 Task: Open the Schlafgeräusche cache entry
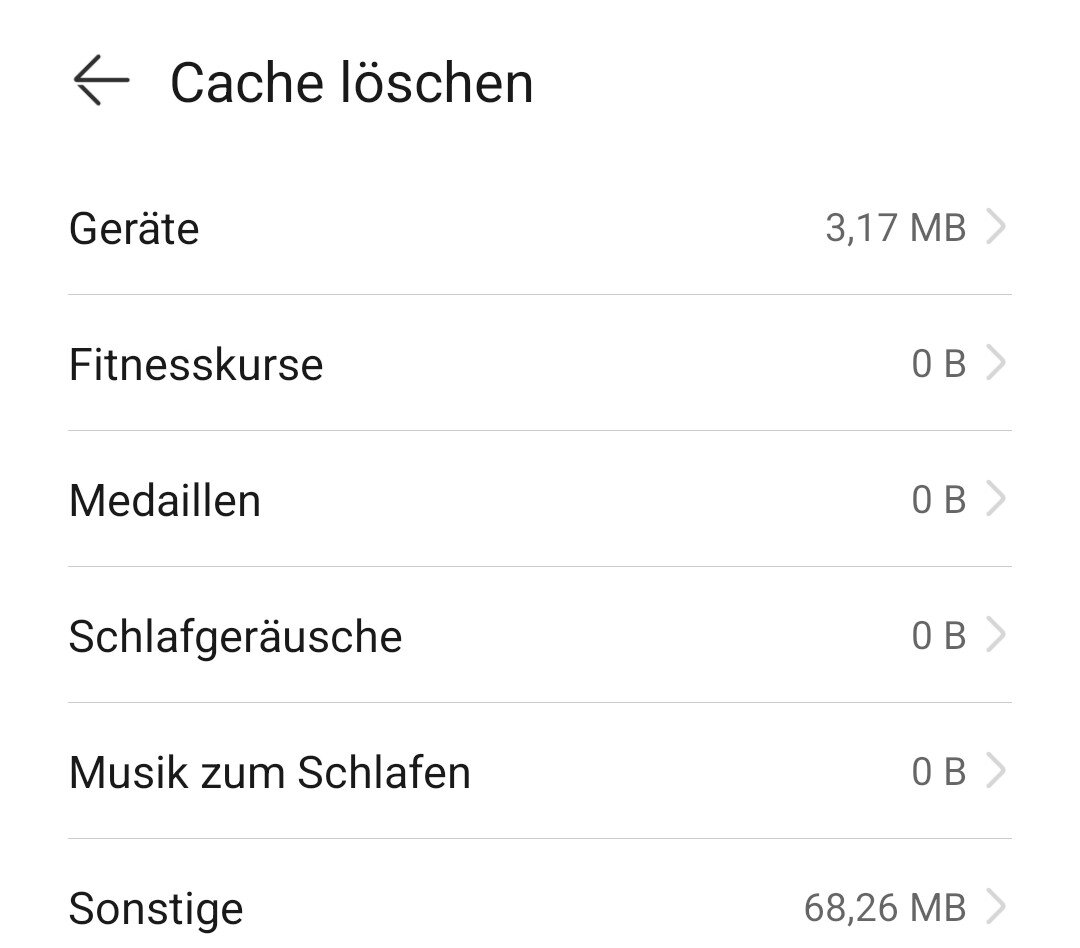[x=540, y=635]
